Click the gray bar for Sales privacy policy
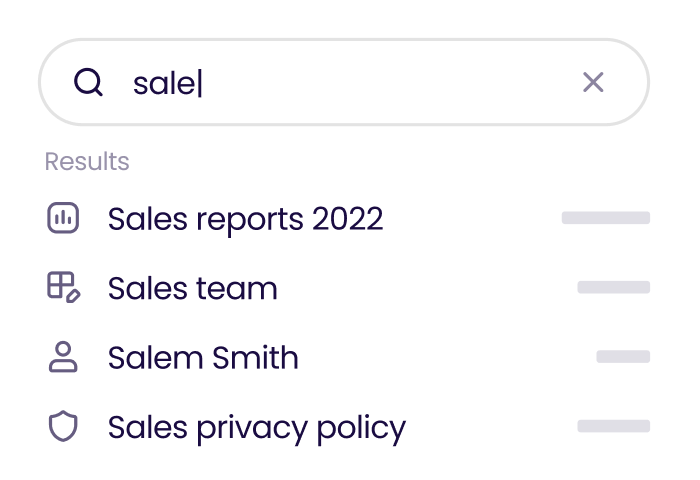Viewport: 700px width, 480px height. (x=613, y=427)
